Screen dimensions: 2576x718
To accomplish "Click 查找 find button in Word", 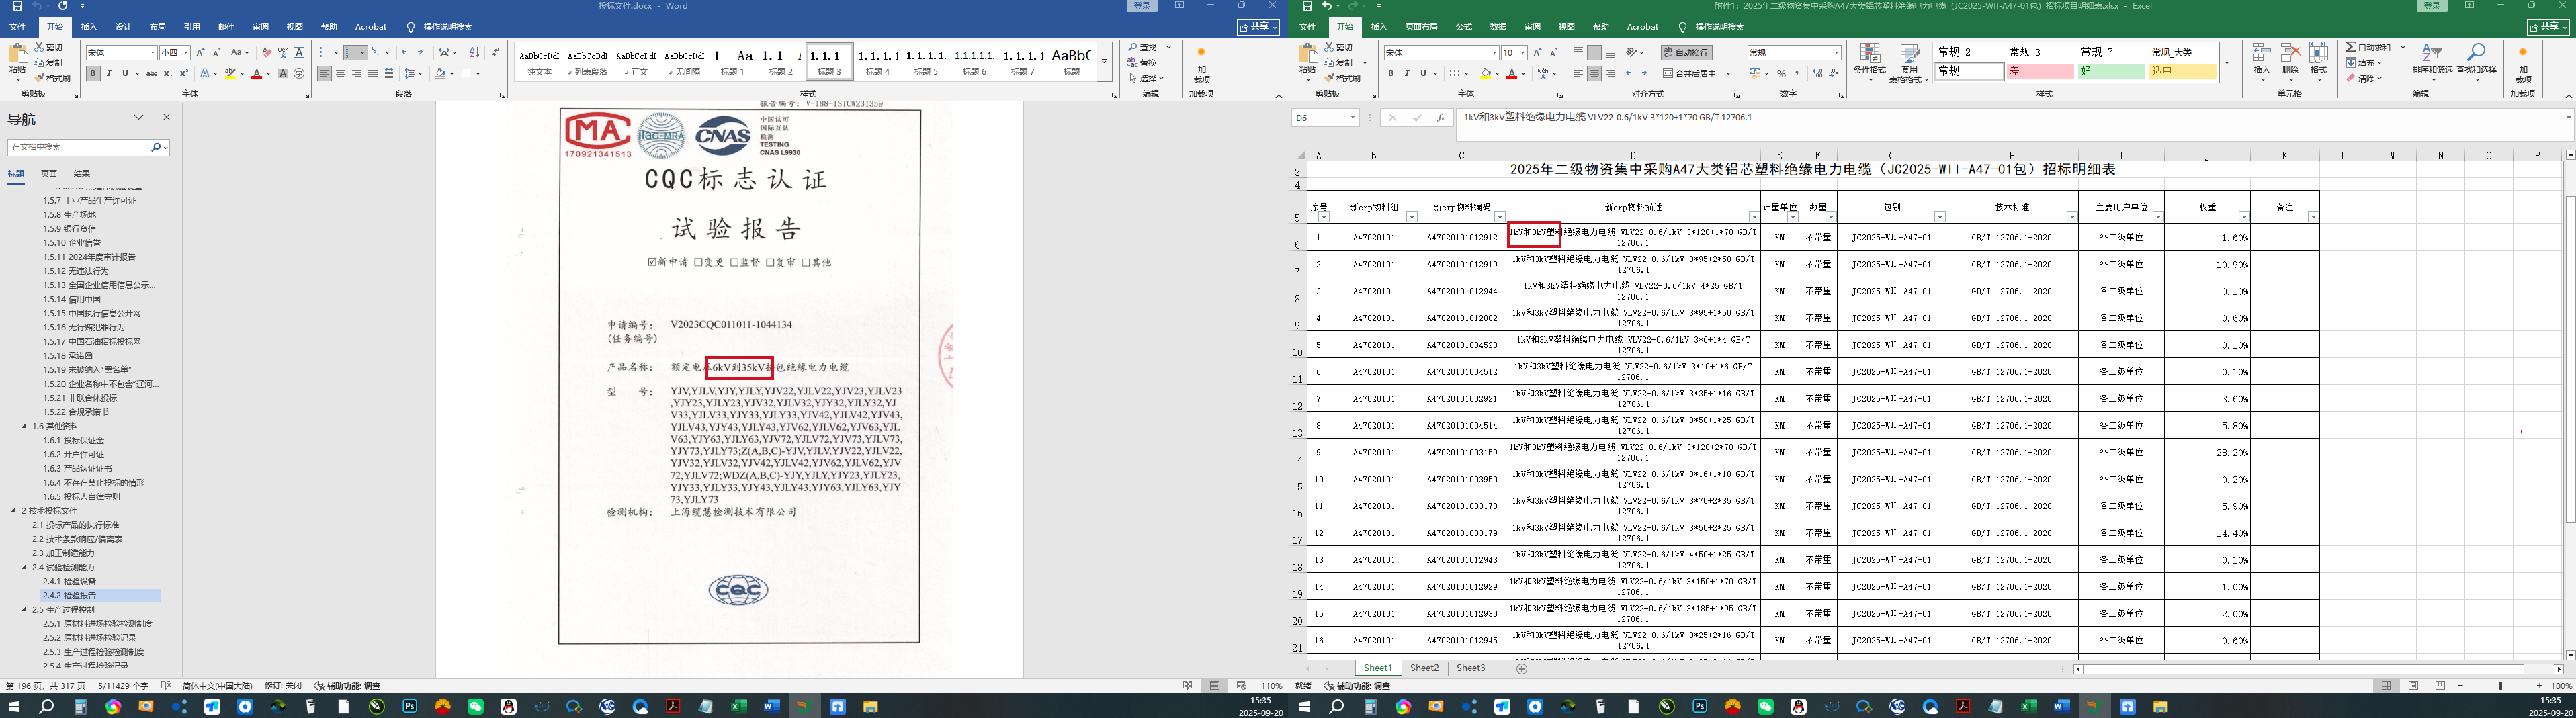I will point(1142,47).
